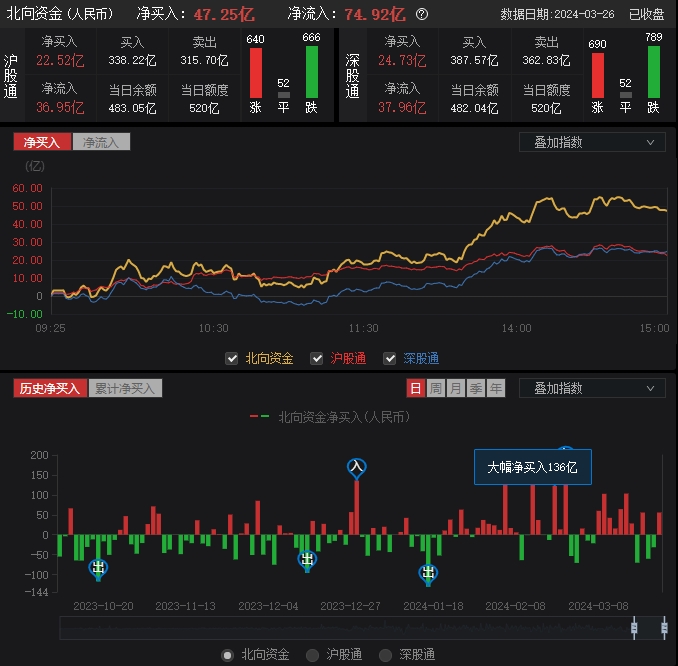Select the 深股通 radio button
The image size is (678, 666).
(x=385, y=655)
